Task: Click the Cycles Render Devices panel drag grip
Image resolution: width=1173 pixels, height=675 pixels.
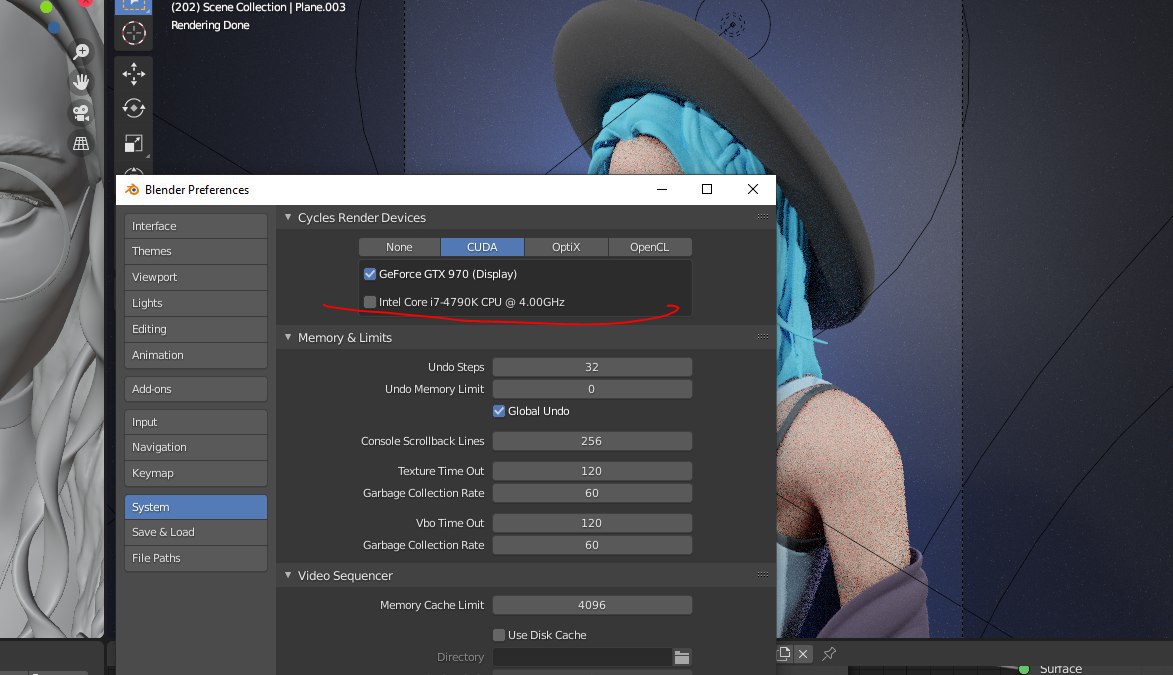Action: [x=762, y=217]
